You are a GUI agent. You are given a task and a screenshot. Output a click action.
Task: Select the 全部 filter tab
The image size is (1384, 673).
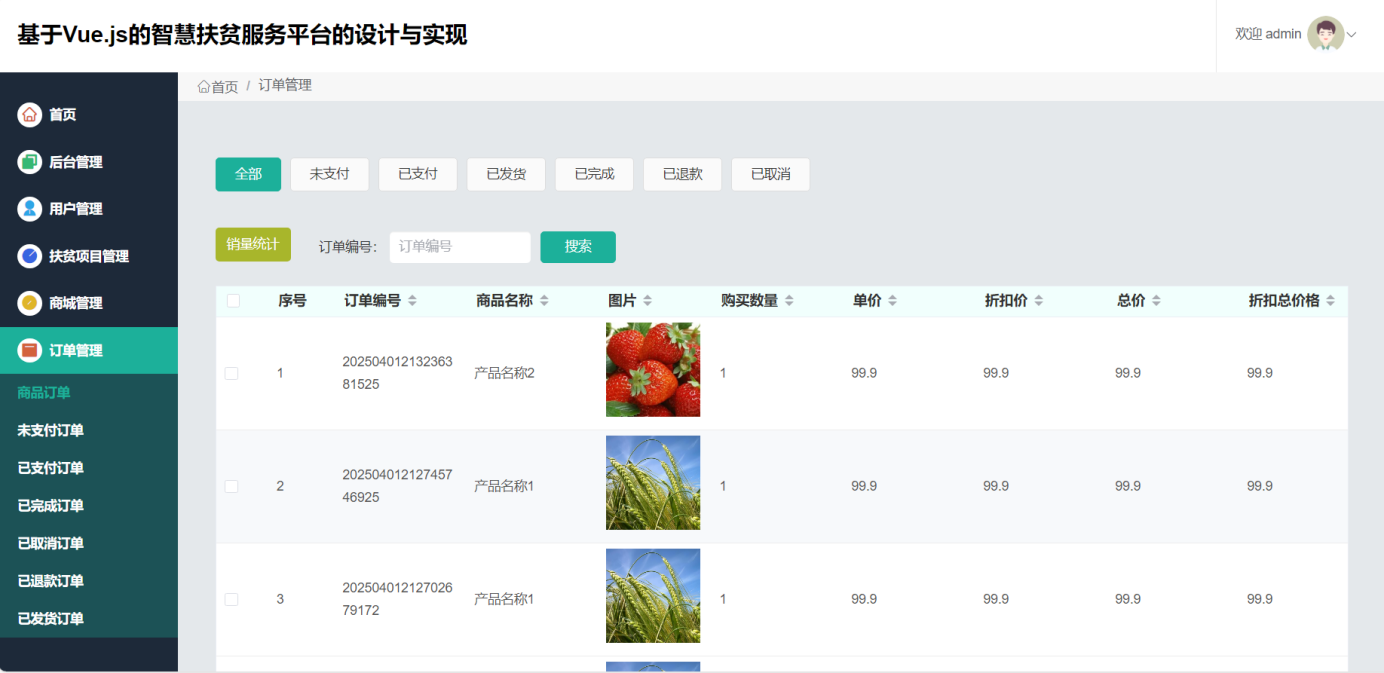tap(248, 174)
